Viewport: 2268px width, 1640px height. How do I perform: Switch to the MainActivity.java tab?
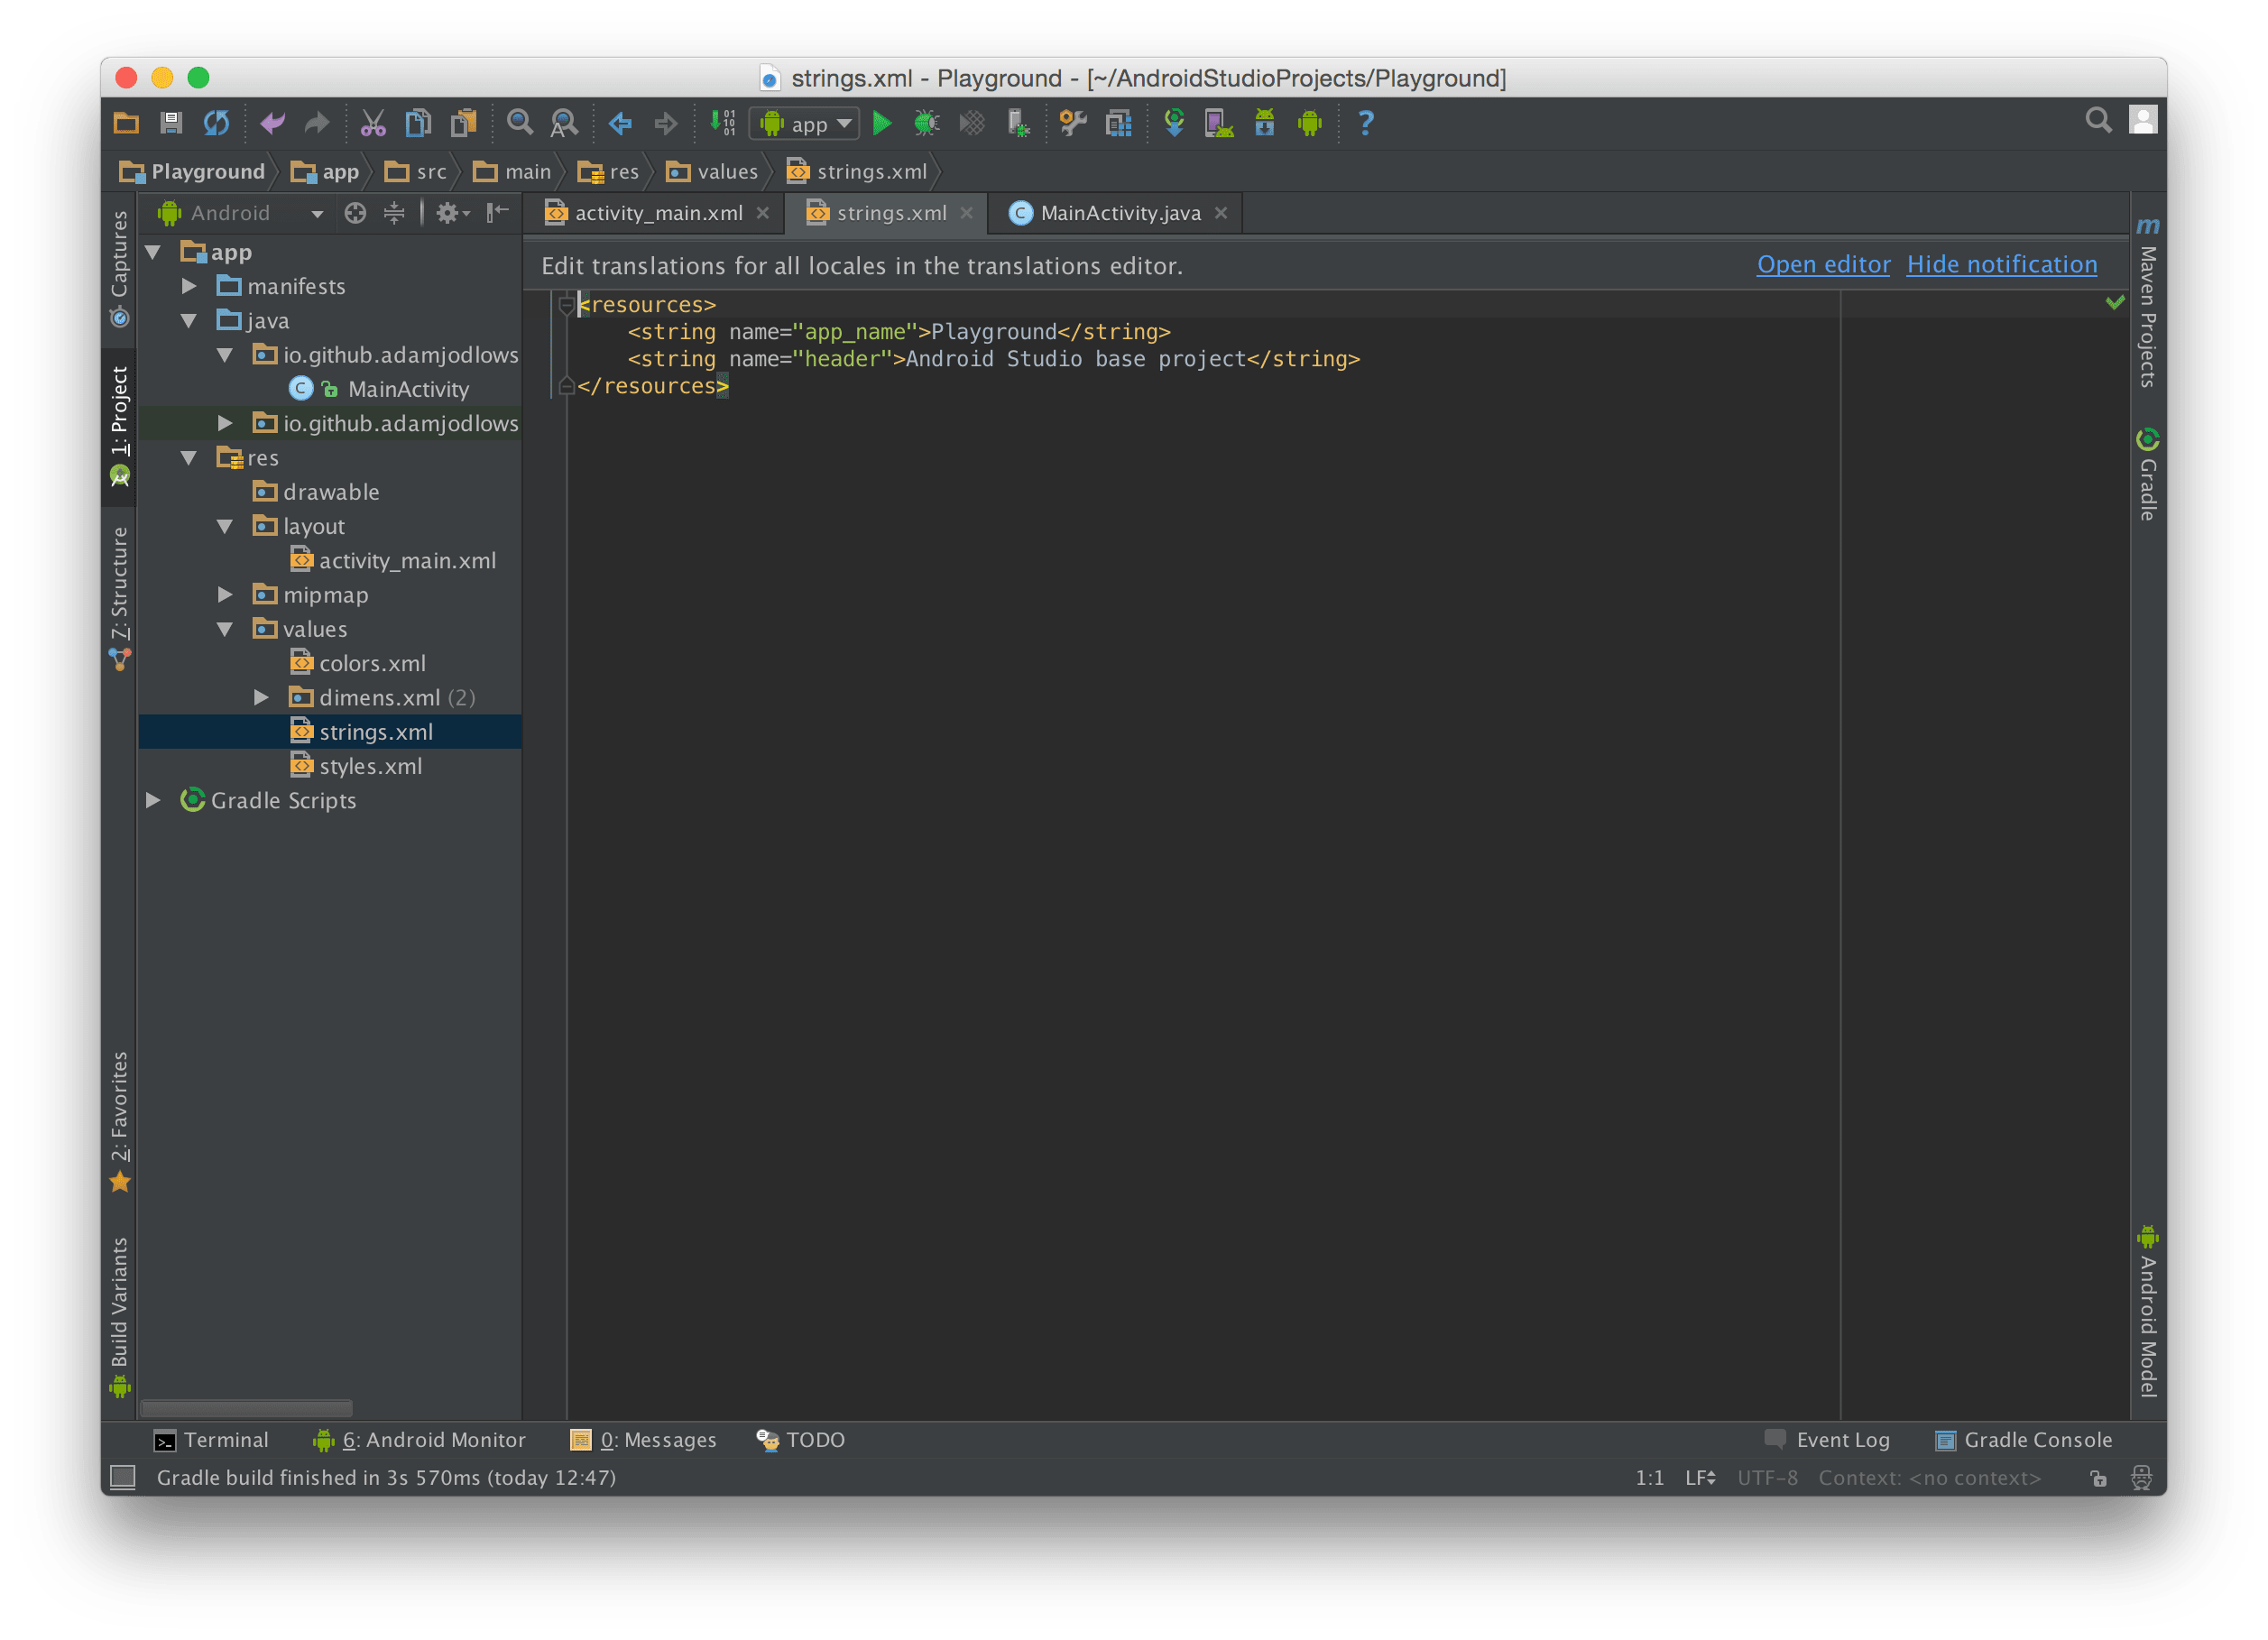point(1118,213)
